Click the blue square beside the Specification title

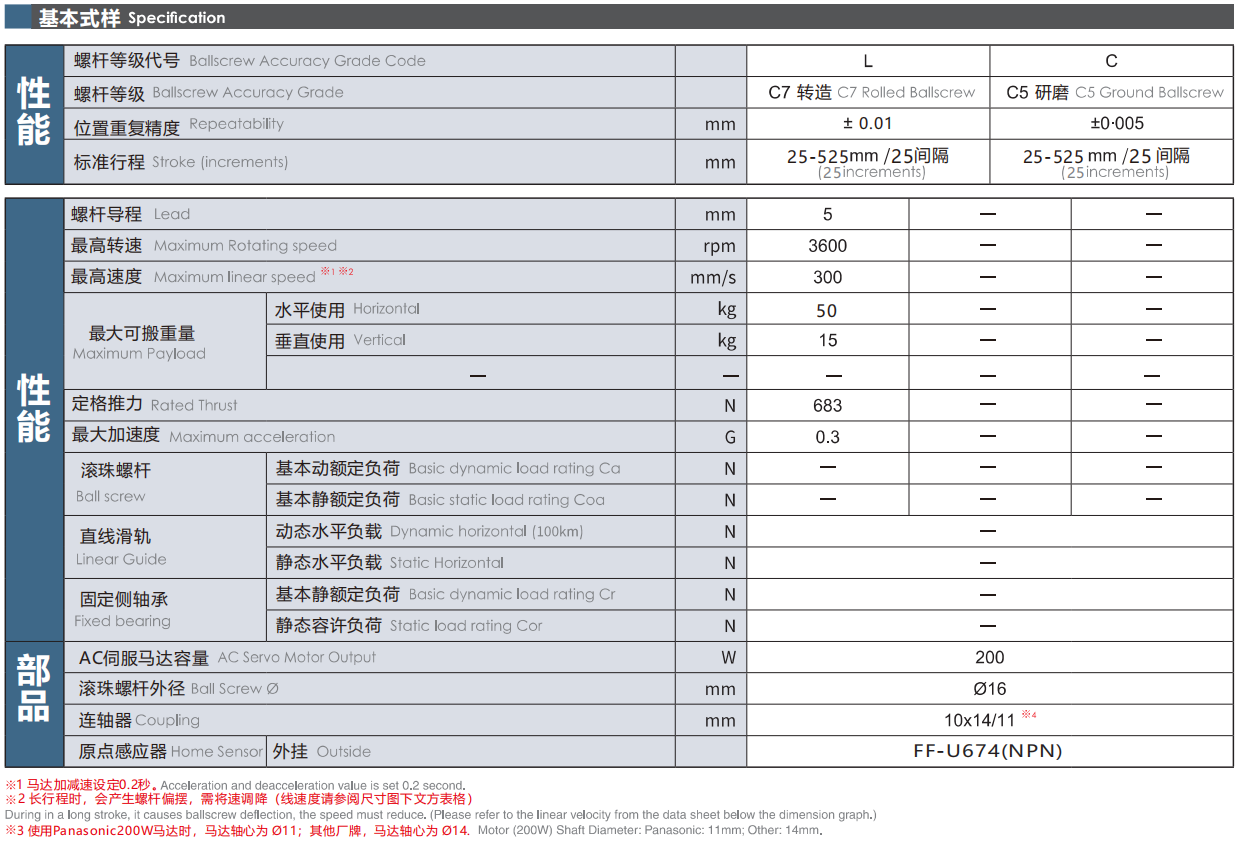(x=17, y=17)
